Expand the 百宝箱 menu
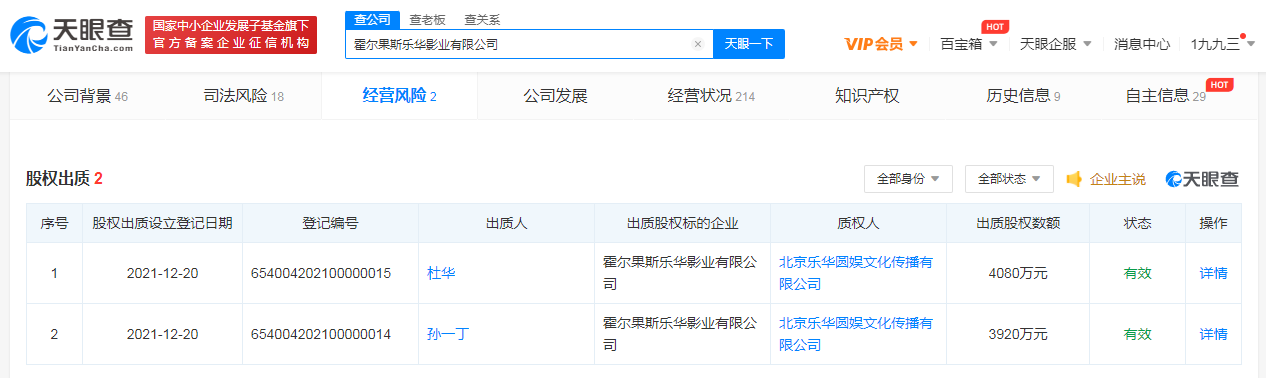The height and width of the screenshot is (378, 1266). [x=969, y=44]
